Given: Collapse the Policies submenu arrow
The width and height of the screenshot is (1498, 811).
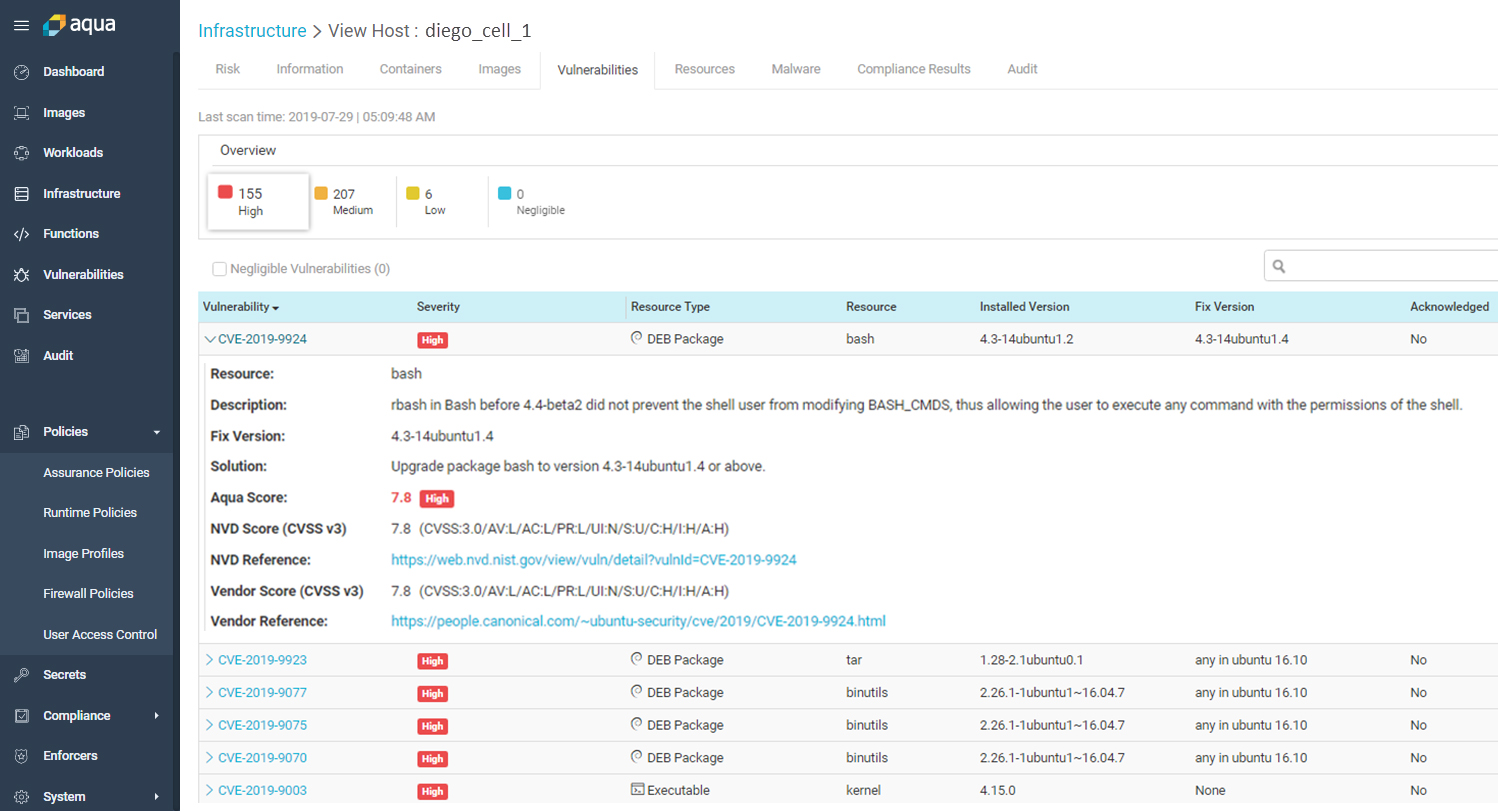Looking at the screenshot, I should coord(156,433).
